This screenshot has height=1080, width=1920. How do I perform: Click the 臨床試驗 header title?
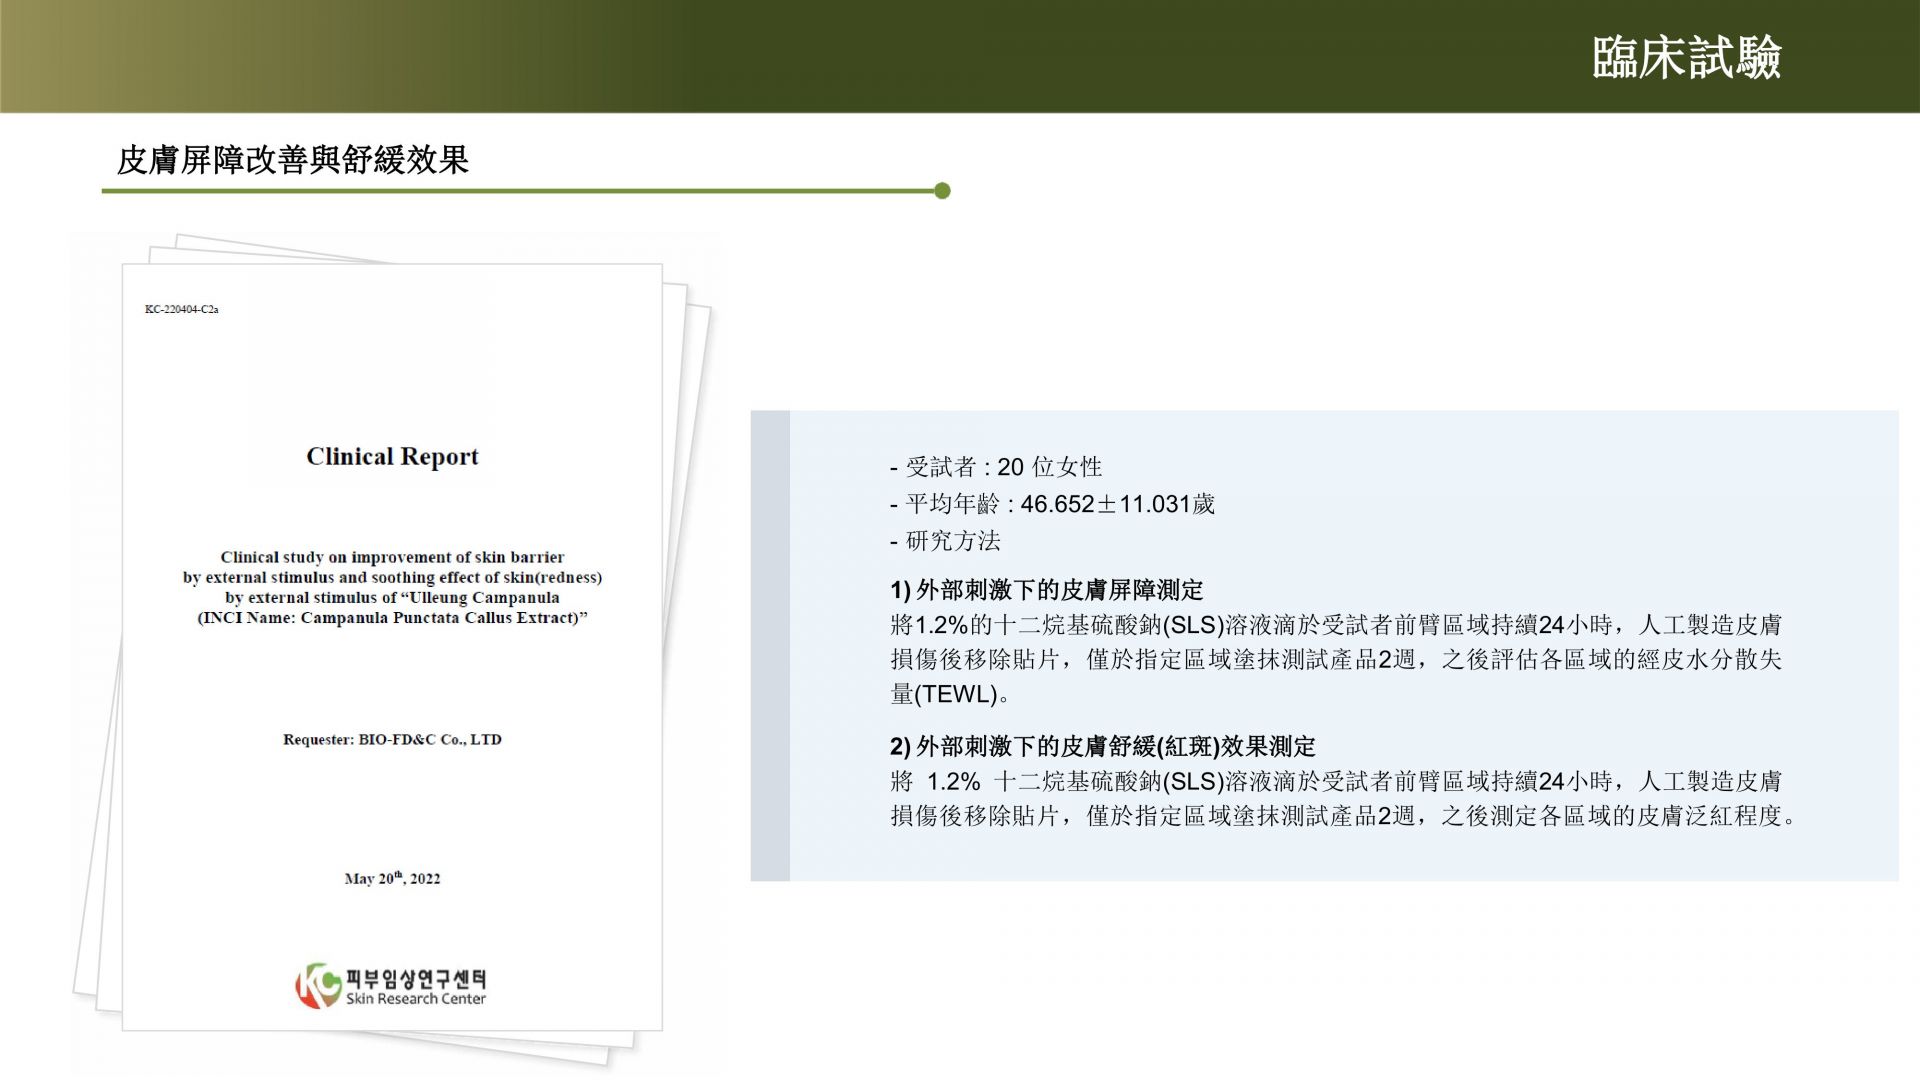point(1686,58)
